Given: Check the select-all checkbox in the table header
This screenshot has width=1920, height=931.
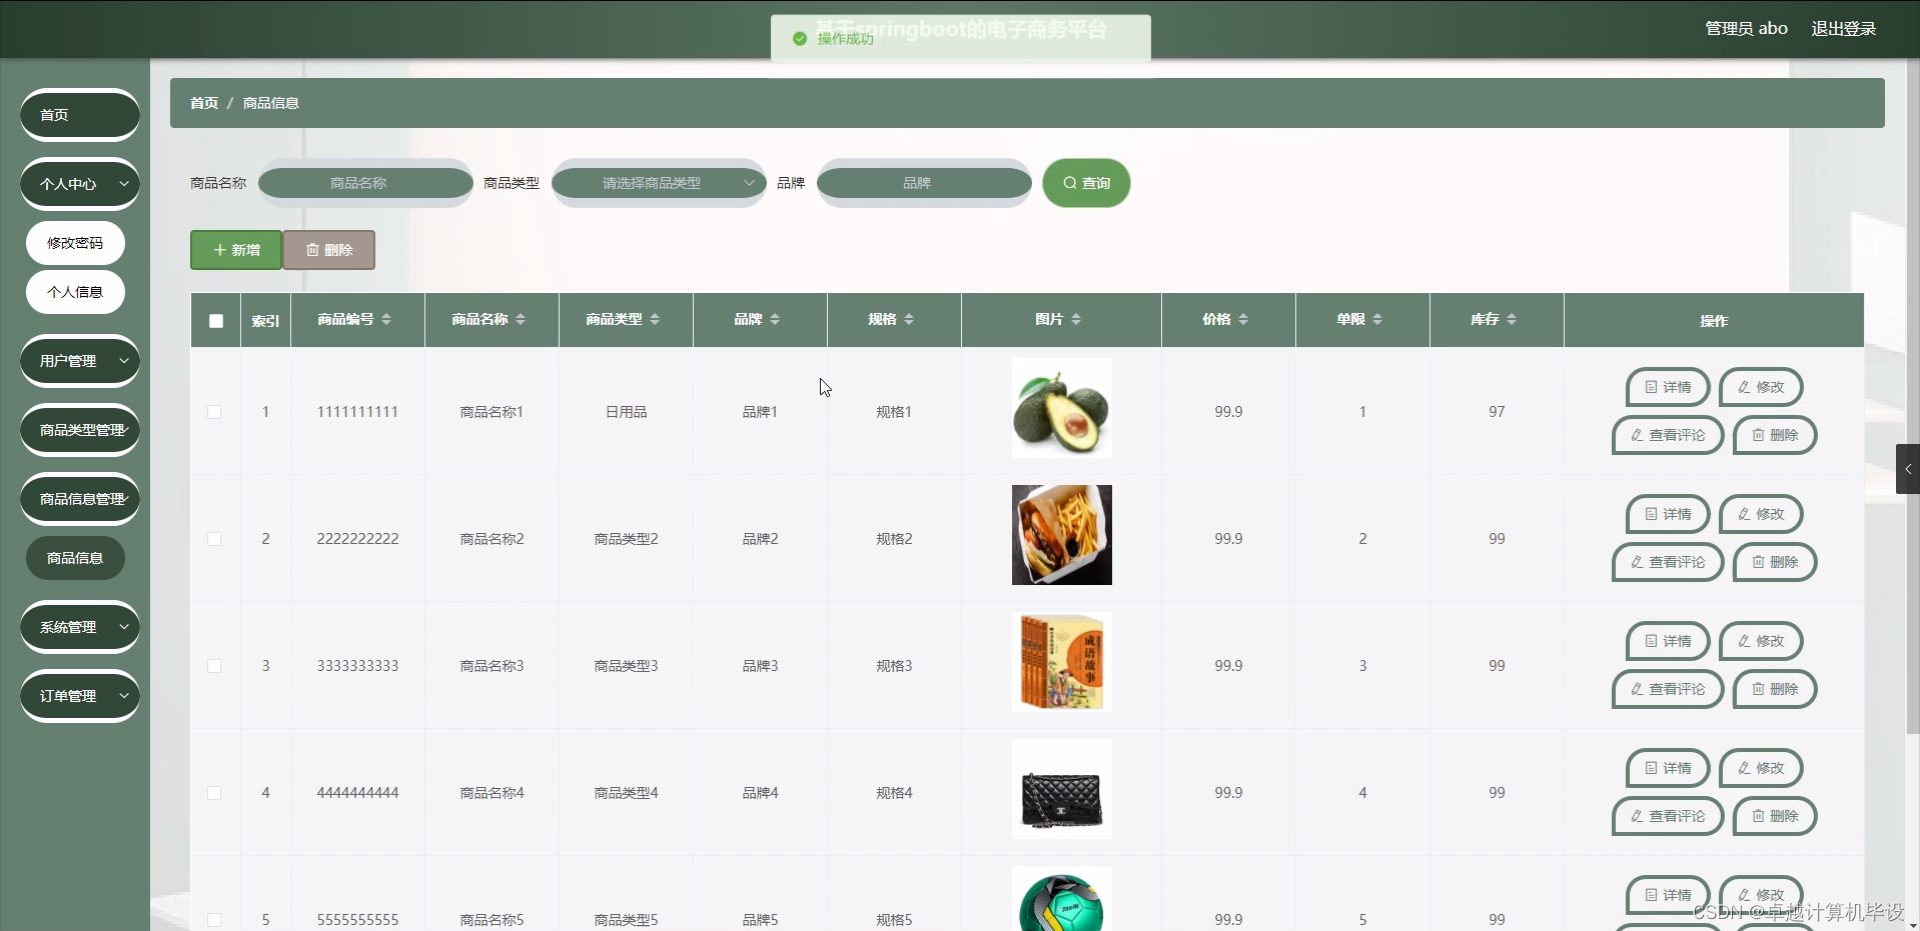Looking at the screenshot, I should [215, 321].
